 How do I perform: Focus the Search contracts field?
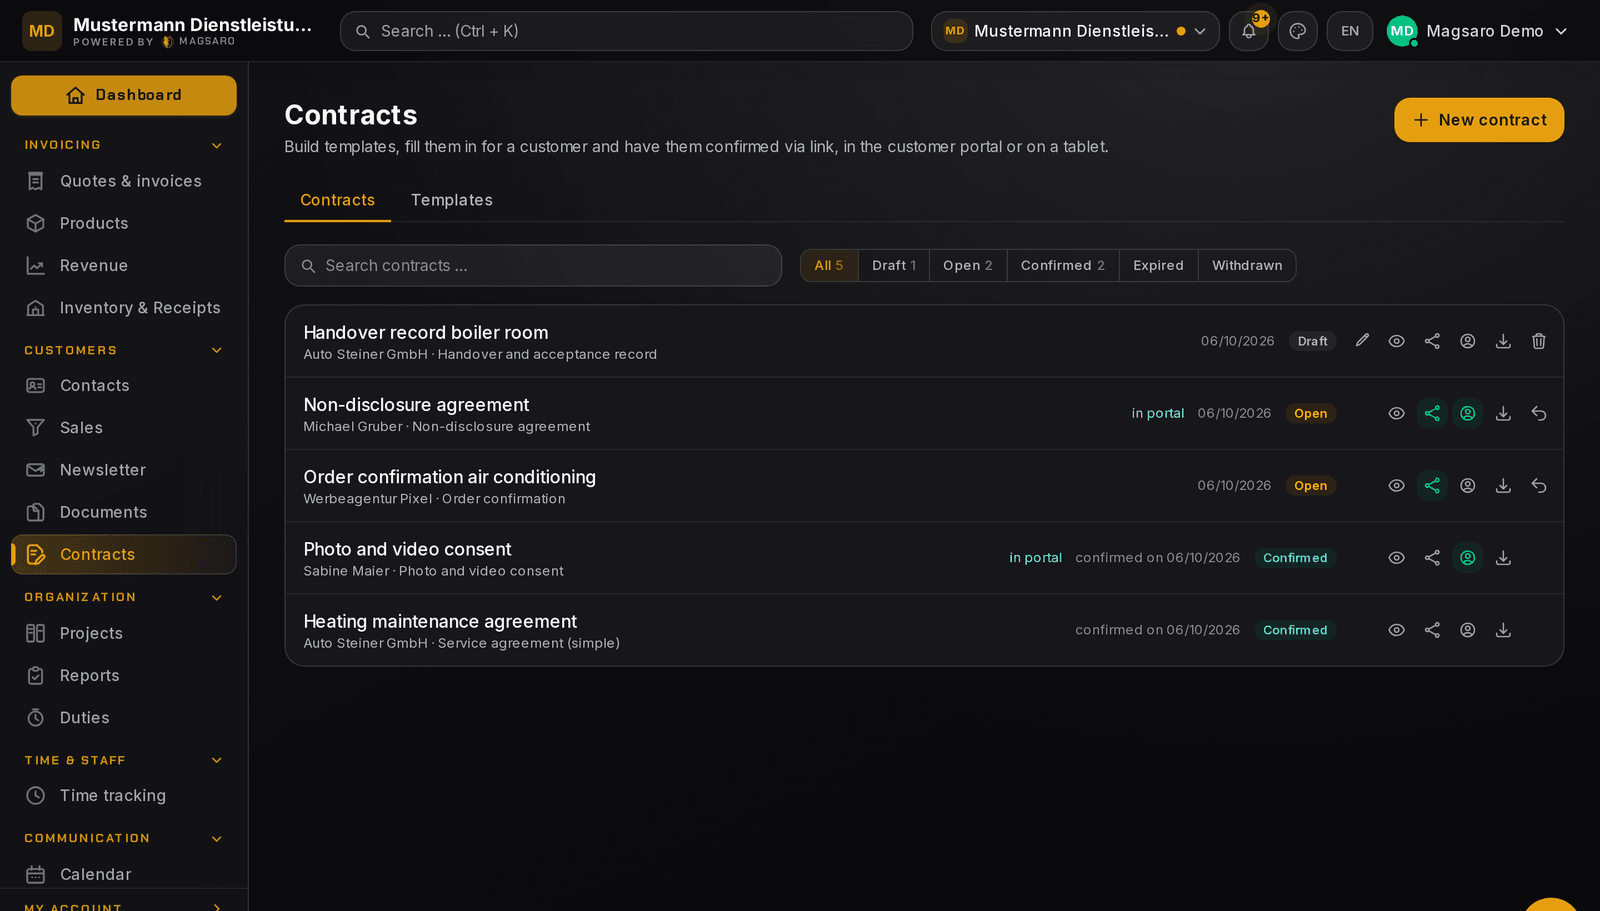pos(533,266)
